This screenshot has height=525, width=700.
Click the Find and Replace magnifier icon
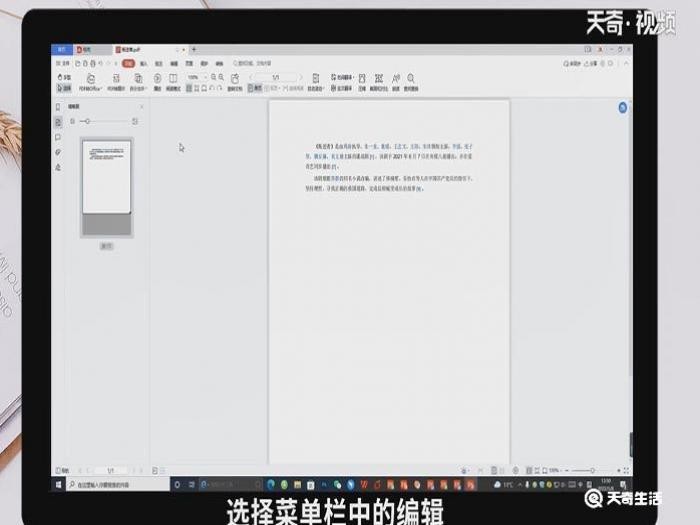click(411, 80)
